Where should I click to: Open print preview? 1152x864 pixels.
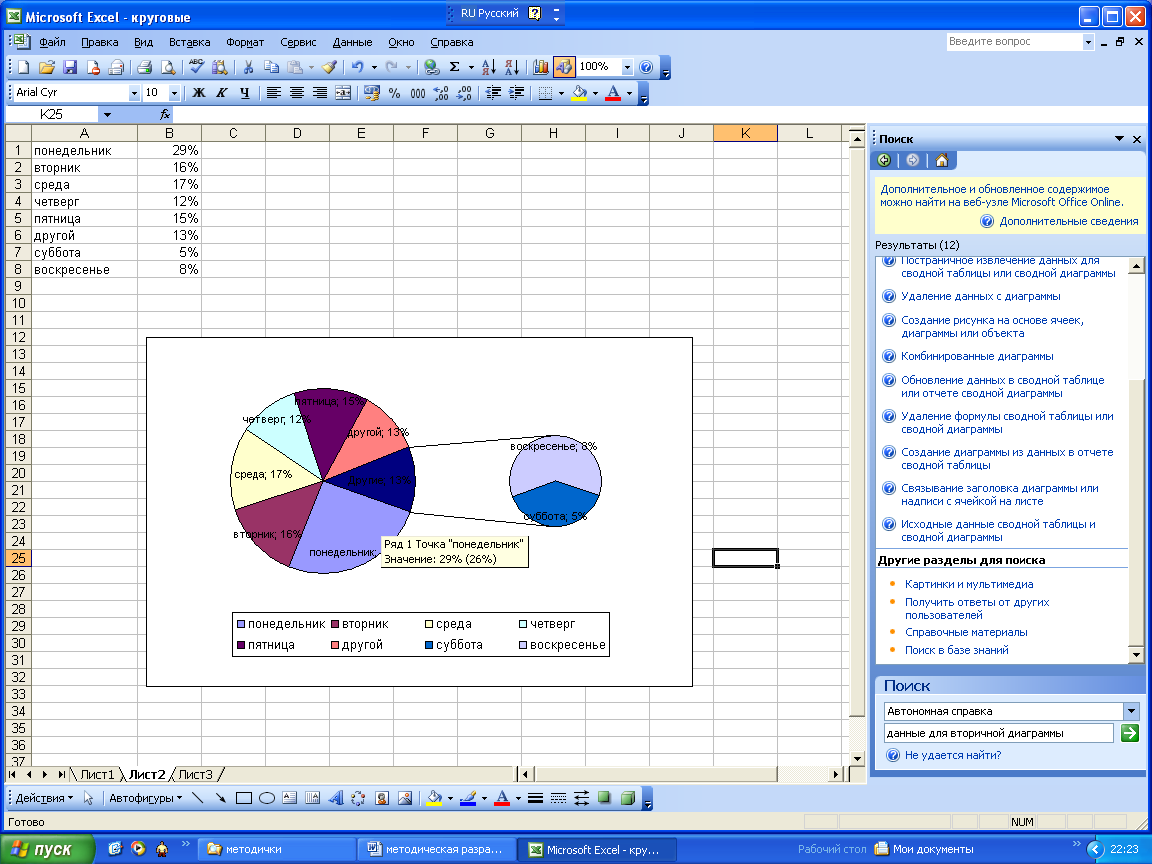(168, 68)
